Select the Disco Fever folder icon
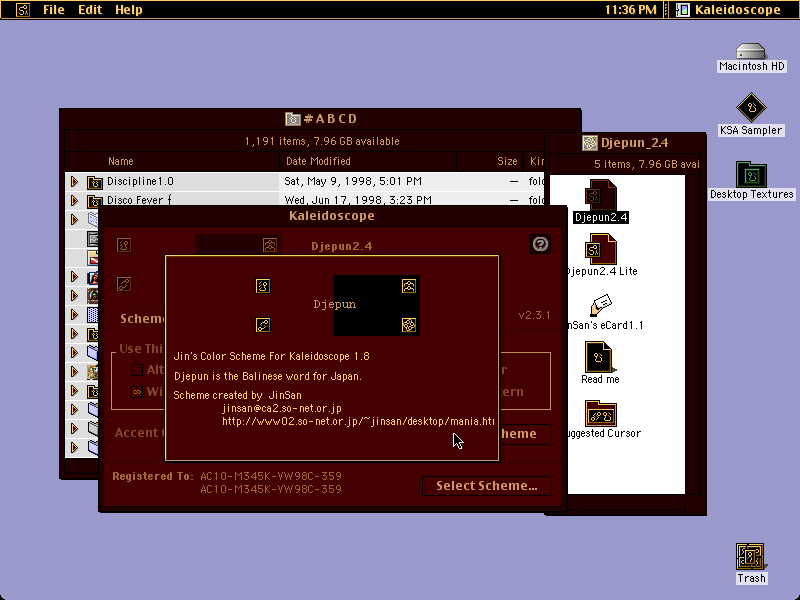The image size is (800, 600). 94,201
